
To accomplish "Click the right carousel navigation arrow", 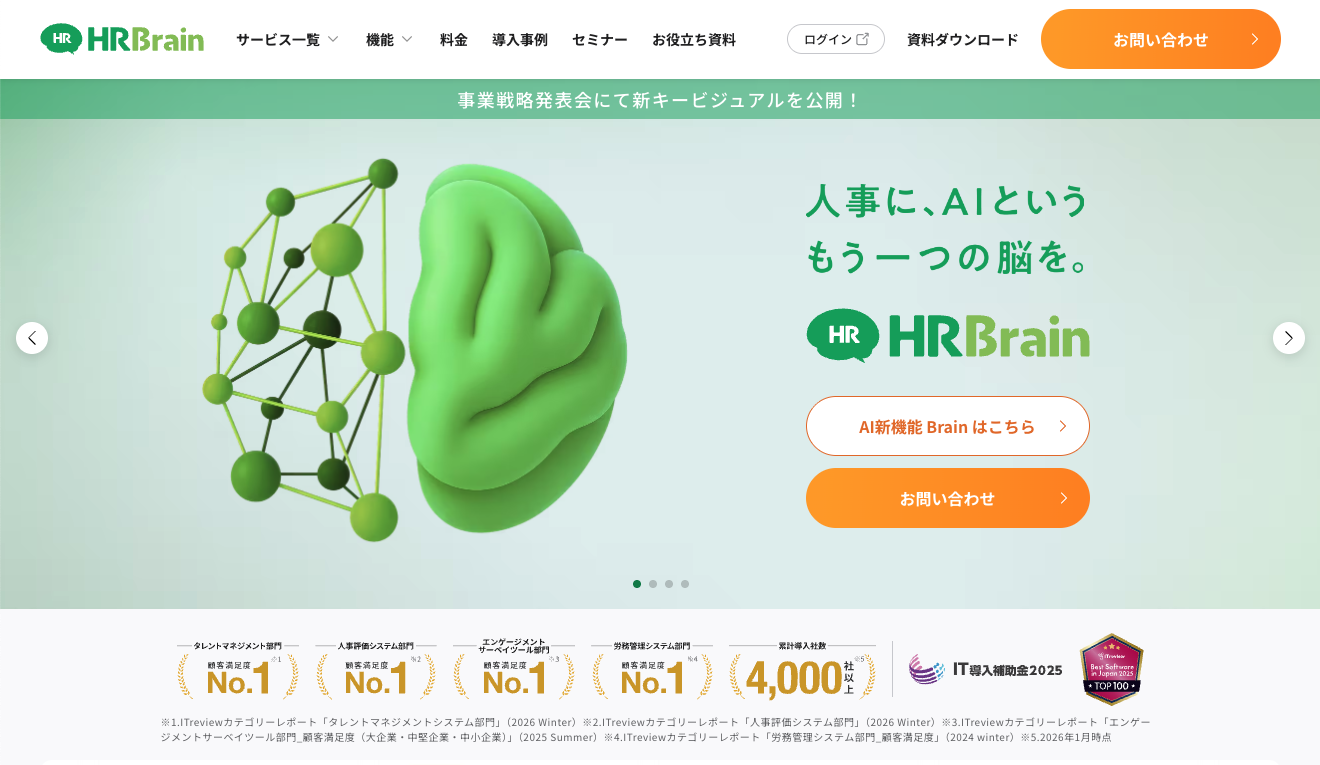I will coord(1289,338).
